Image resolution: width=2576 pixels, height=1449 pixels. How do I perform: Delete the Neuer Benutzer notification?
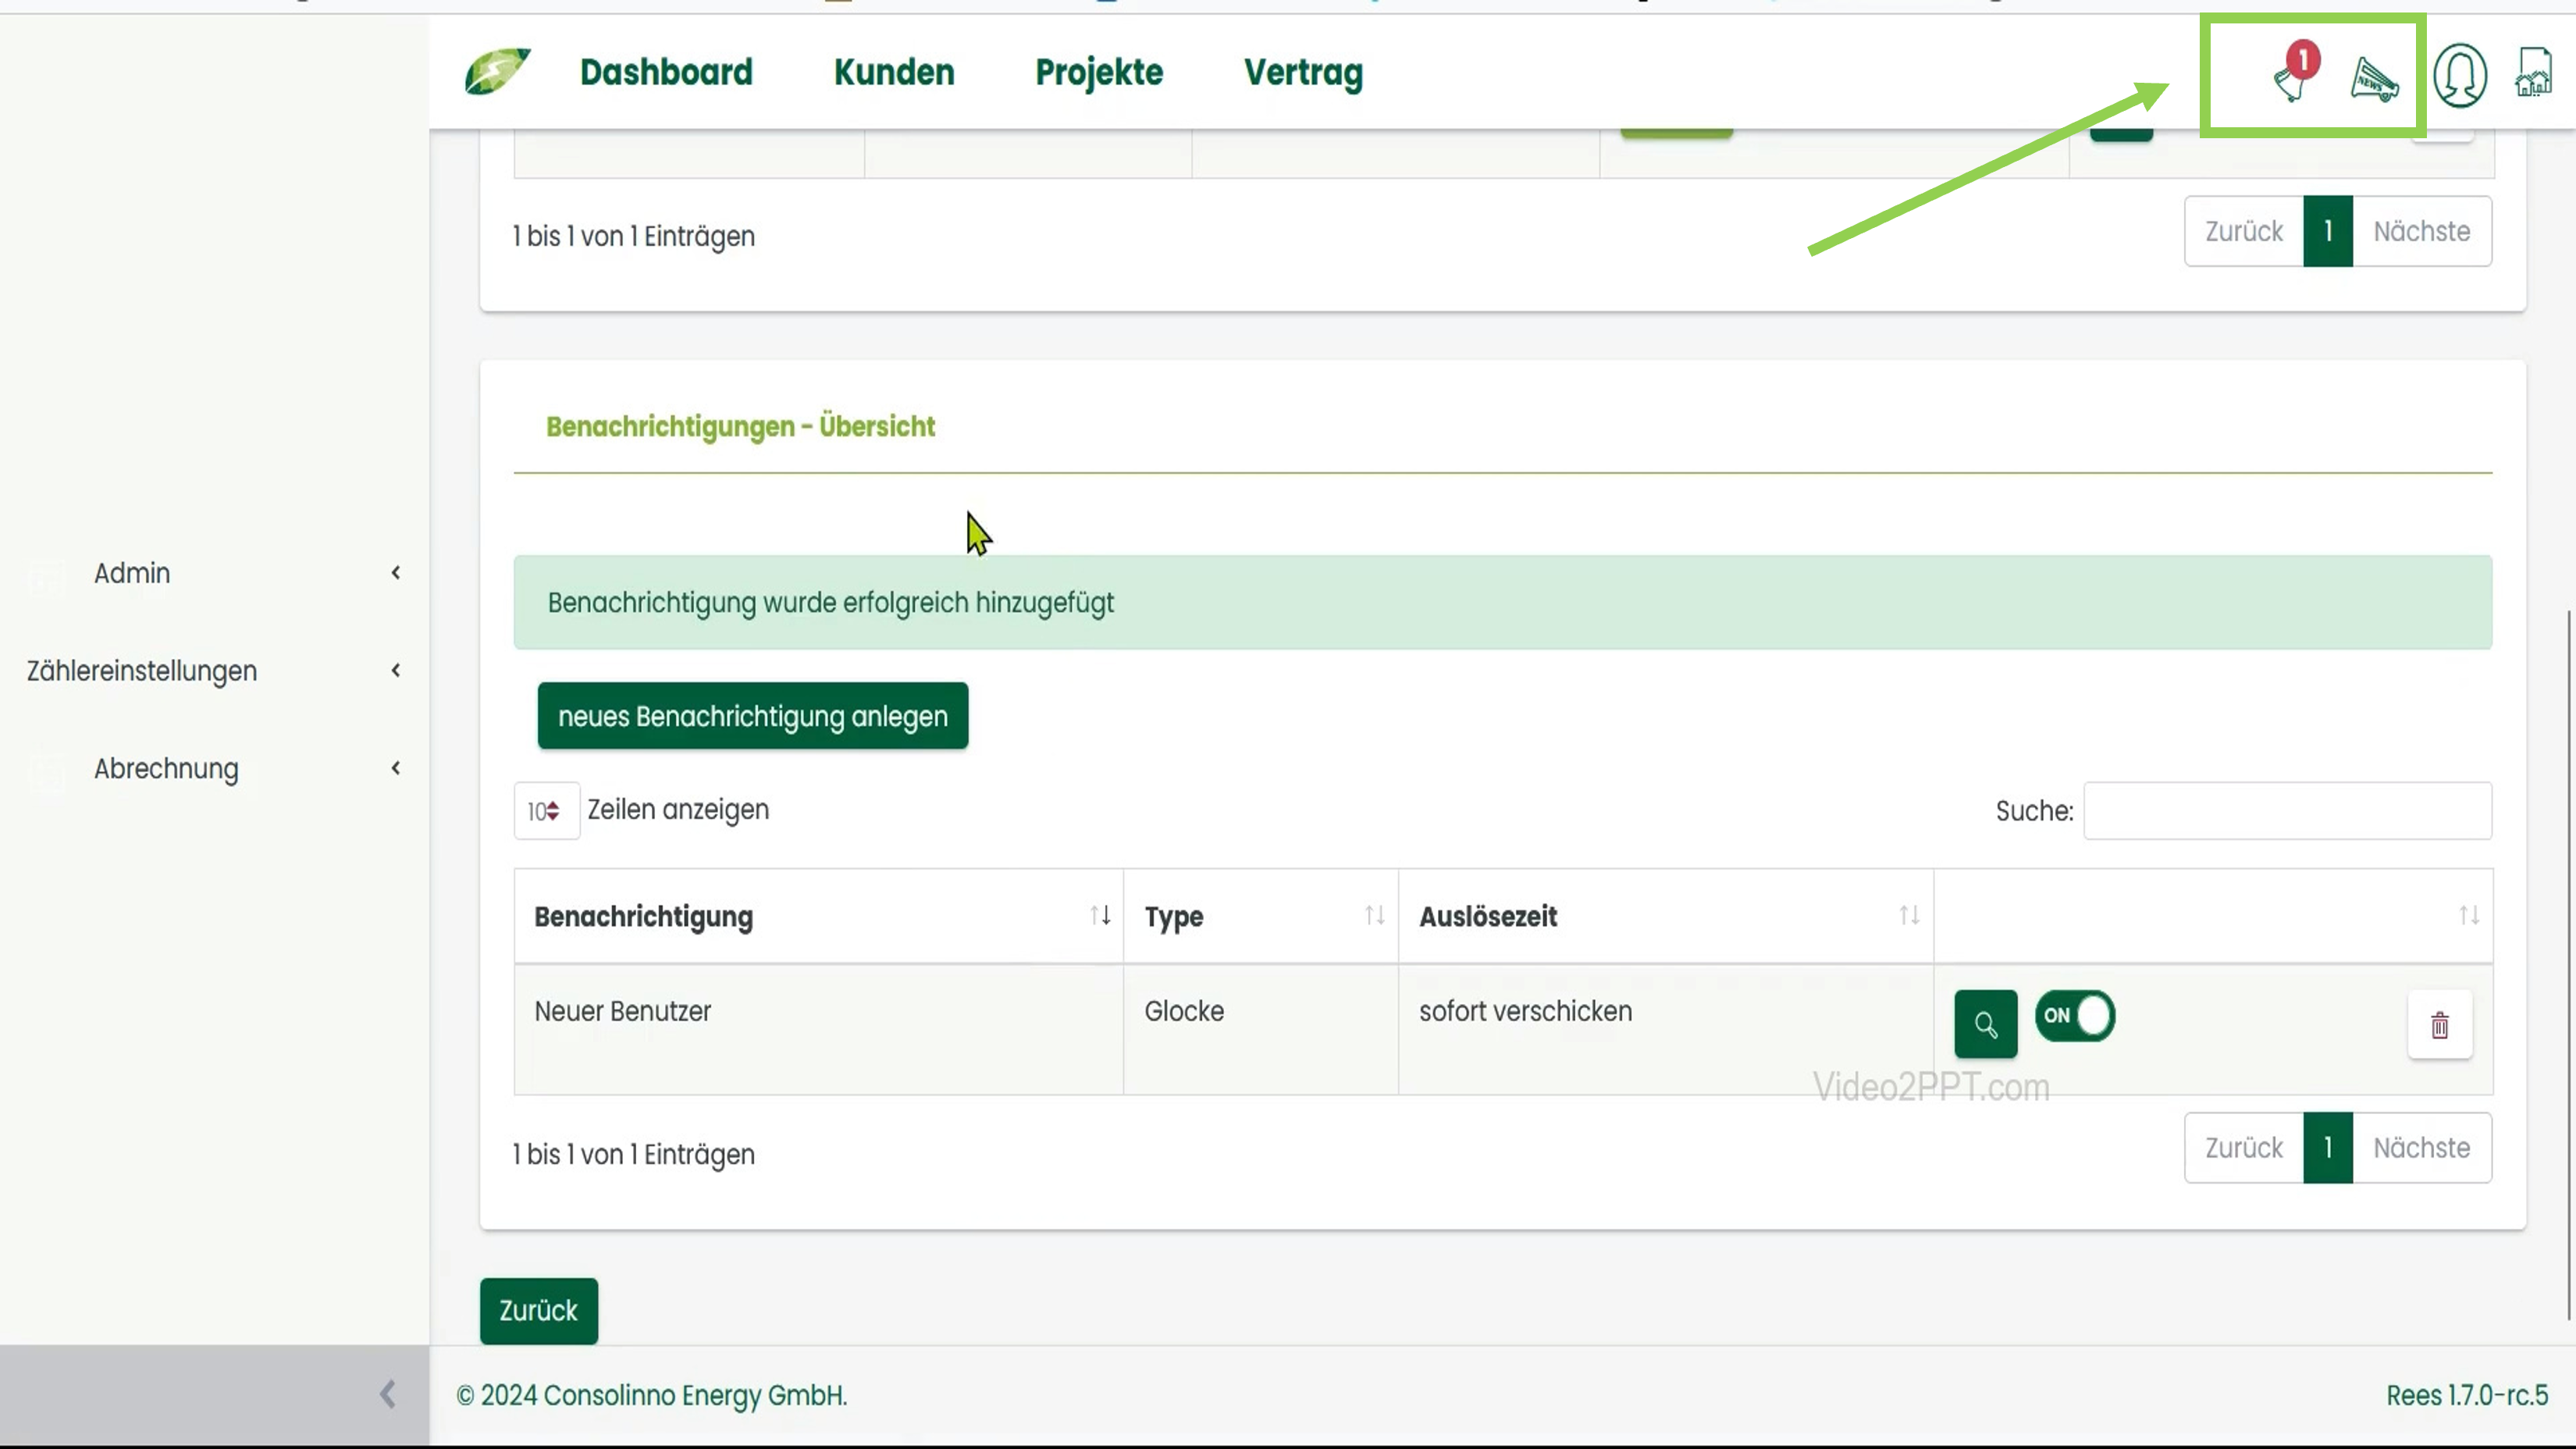(2439, 1025)
